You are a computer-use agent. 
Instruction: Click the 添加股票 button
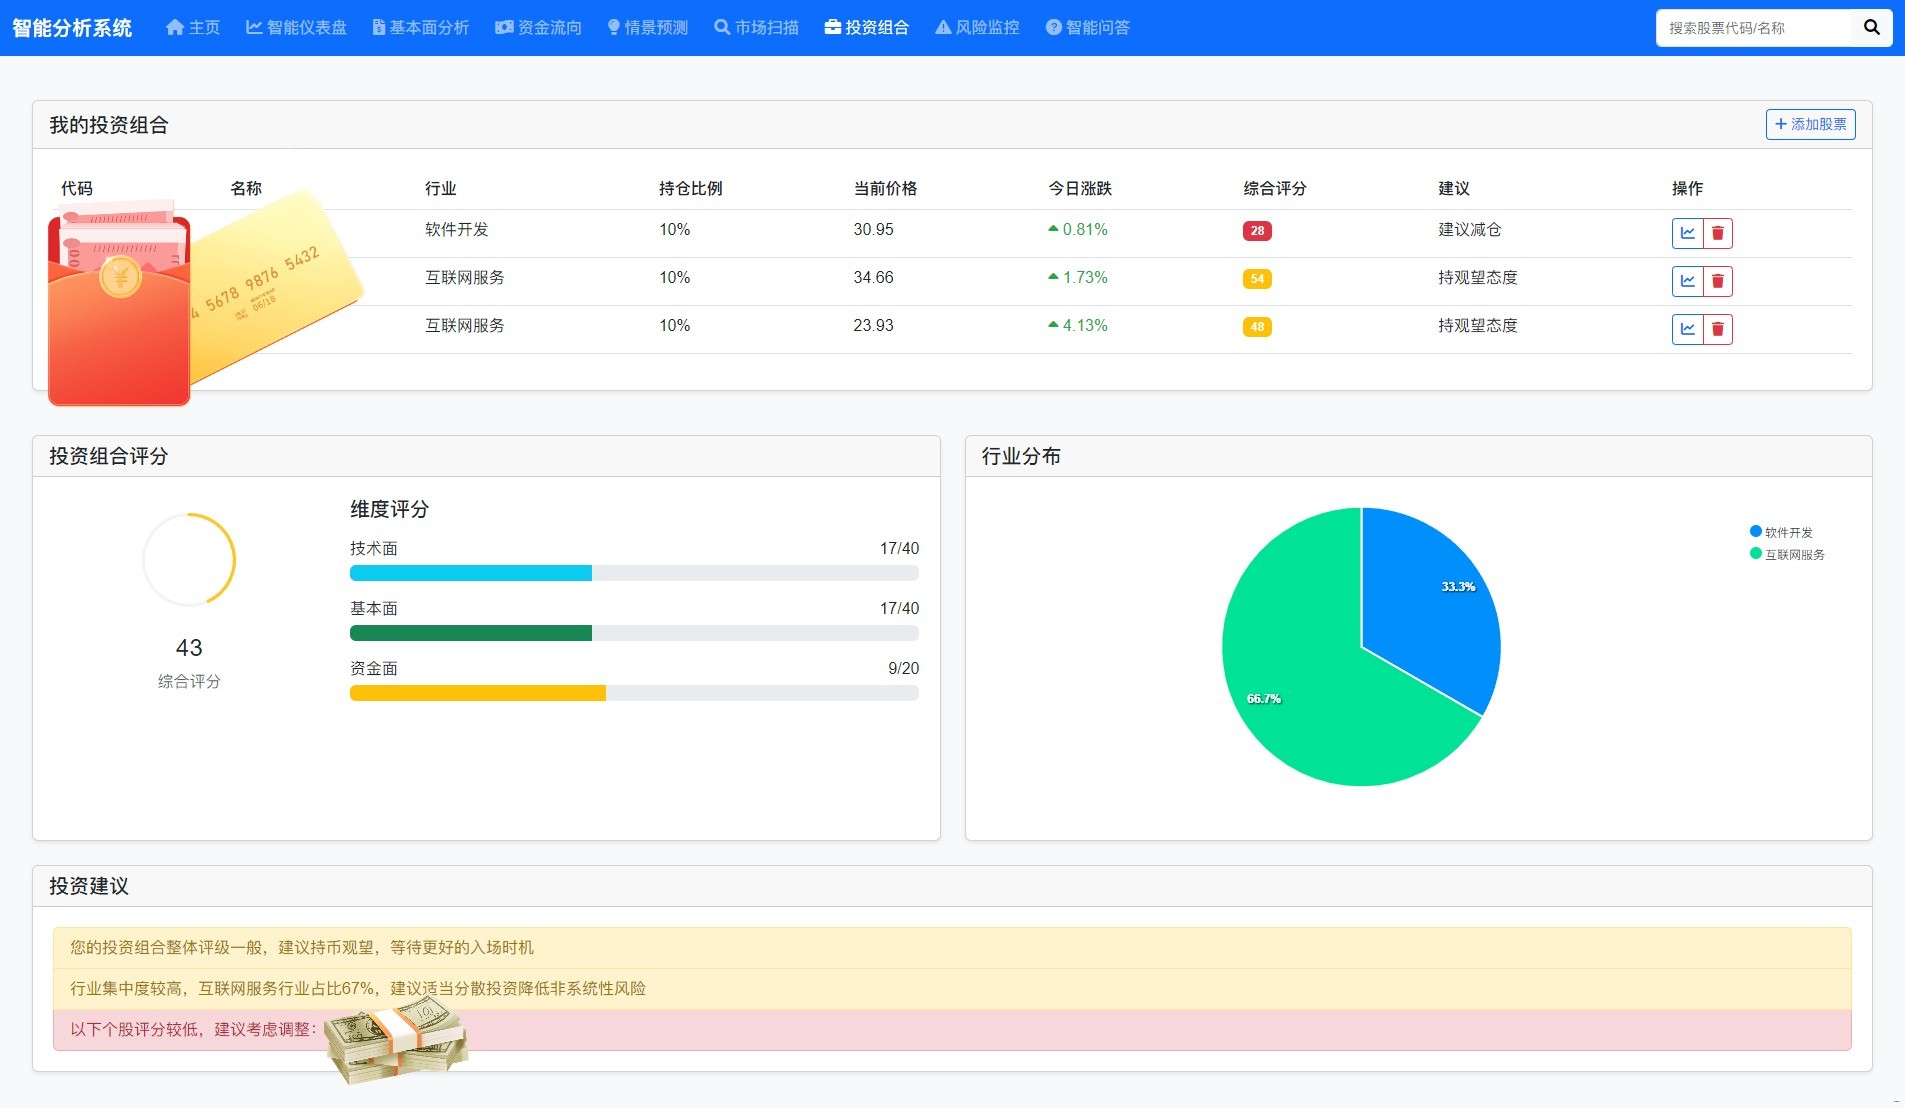(x=1810, y=124)
